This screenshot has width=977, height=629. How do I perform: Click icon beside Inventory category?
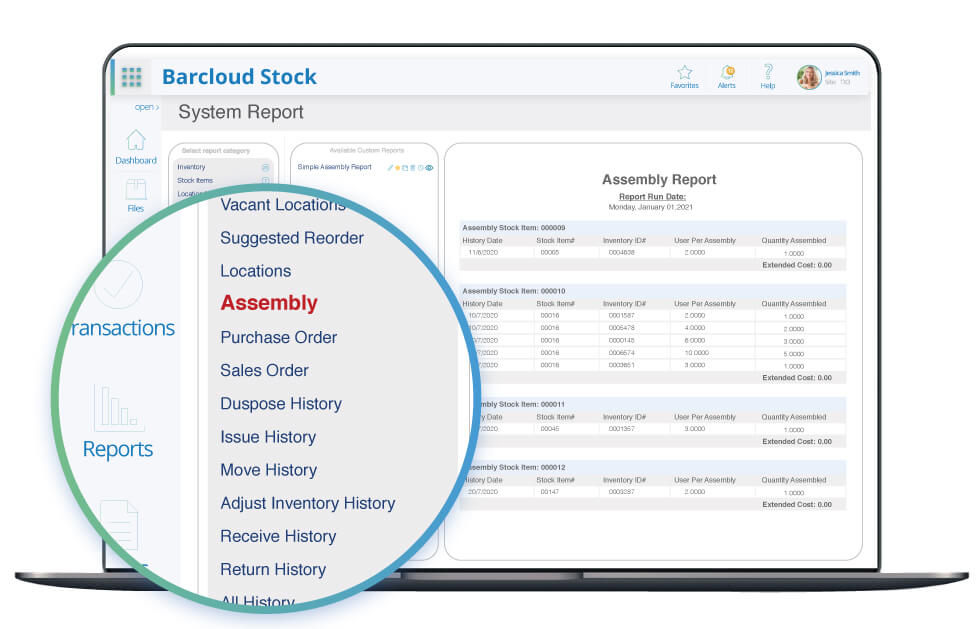click(265, 168)
